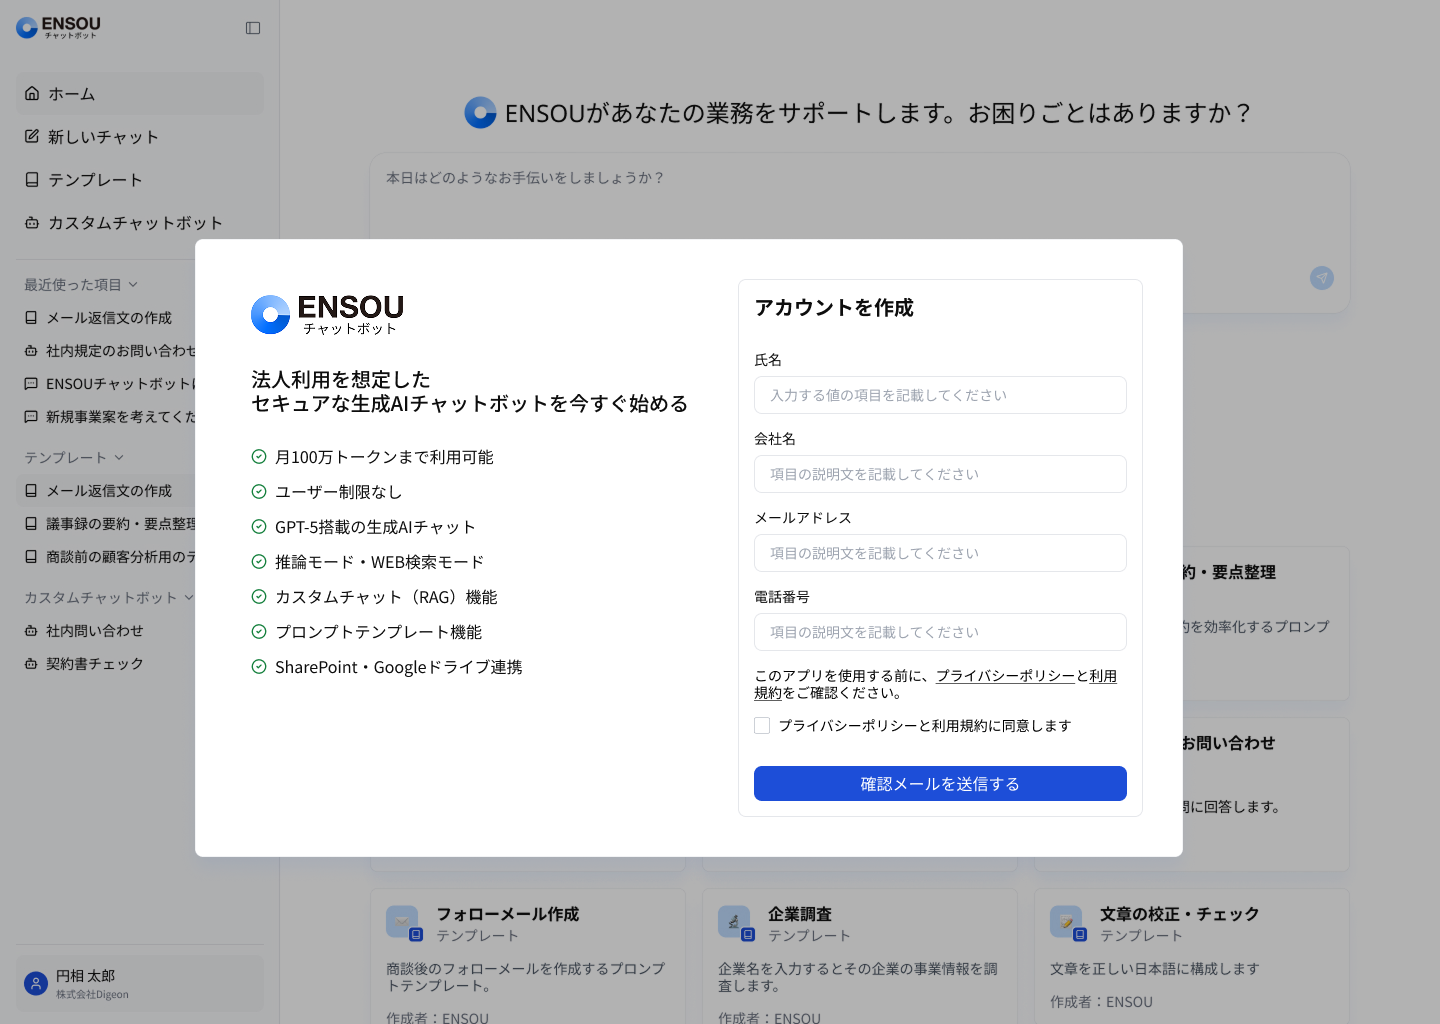Viewport: 1440px width, 1024px height.
Task: Click the ENSOUがあなたの業務をサポートします heading text
Action: tap(878, 113)
